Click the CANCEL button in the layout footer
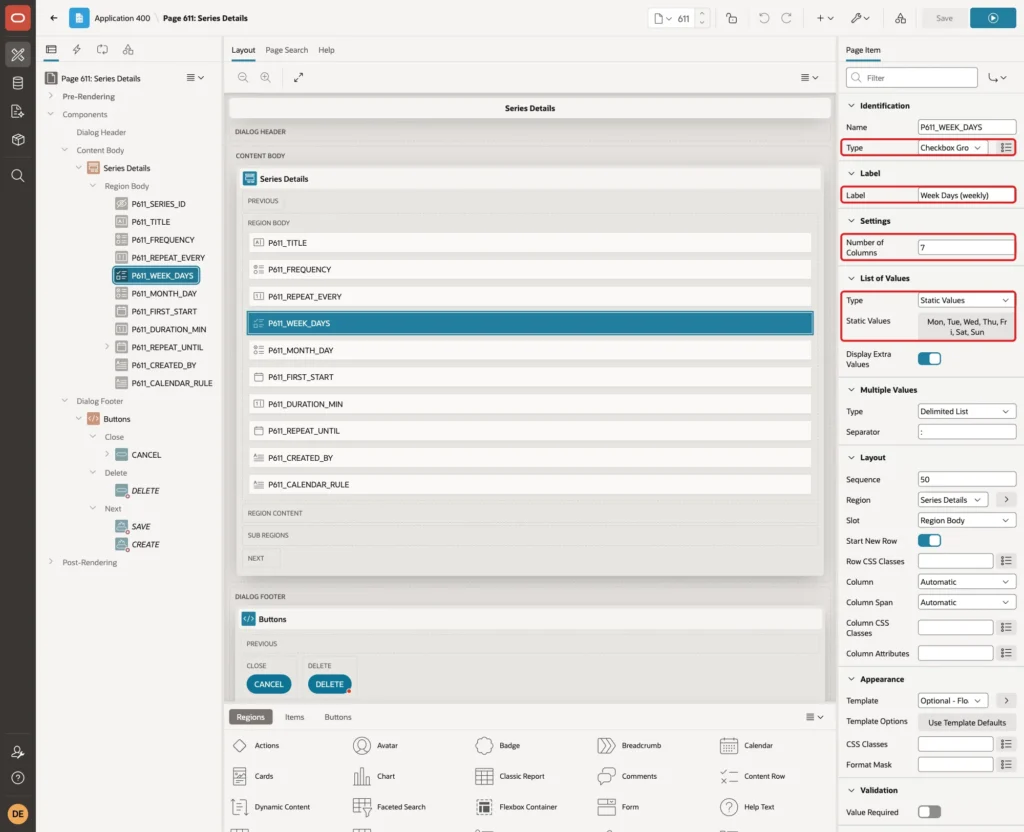Viewport: 1024px width, 832px height. (268, 684)
